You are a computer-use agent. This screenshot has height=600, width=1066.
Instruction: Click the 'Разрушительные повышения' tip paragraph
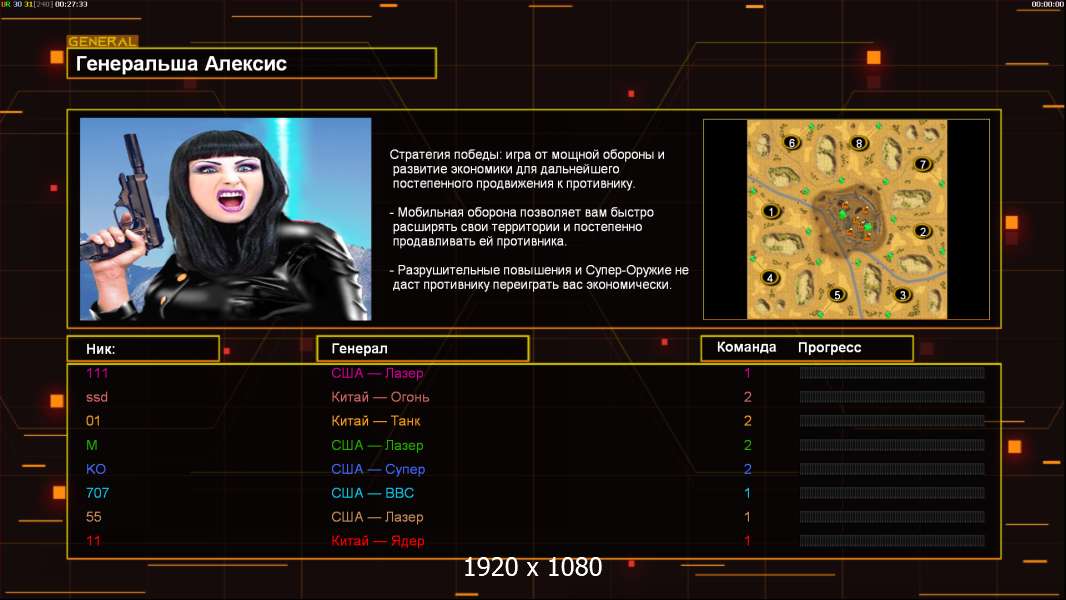click(539, 277)
